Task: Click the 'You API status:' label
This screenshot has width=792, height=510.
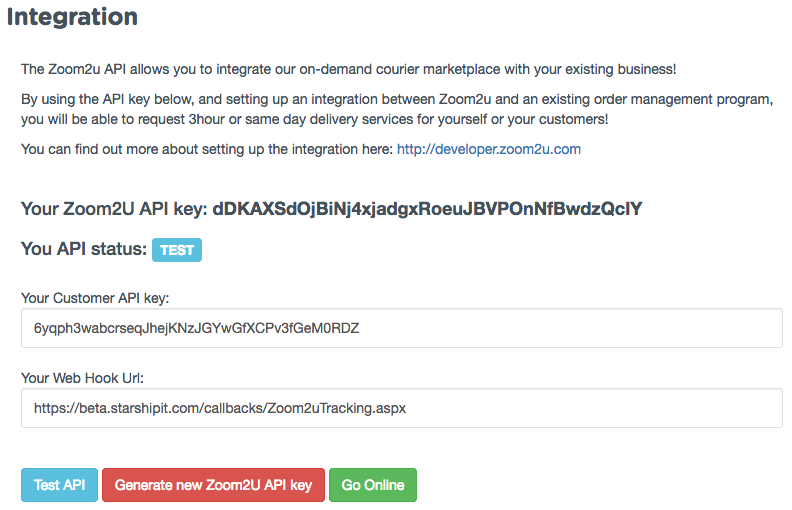Action: (x=84, y=249)
